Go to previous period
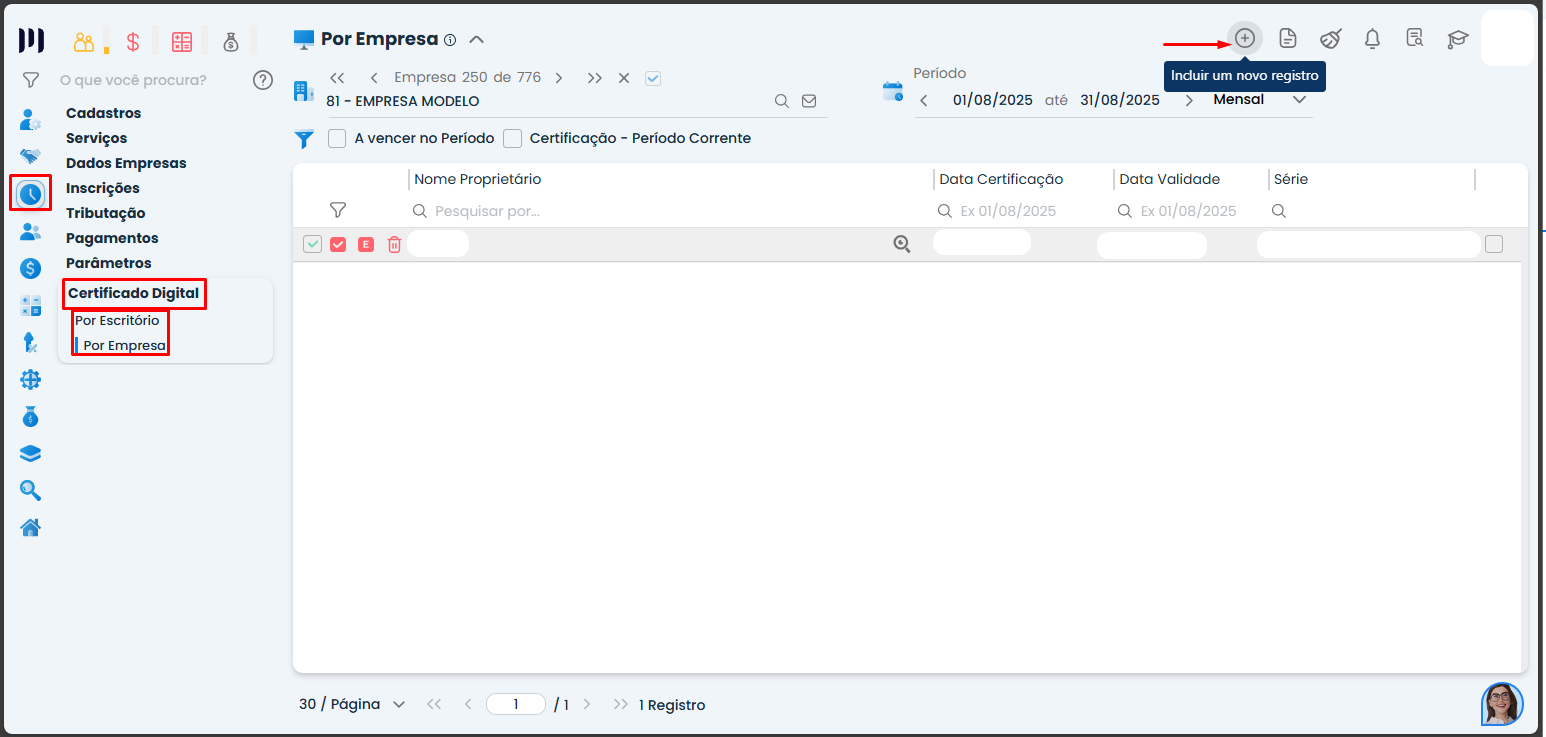This screenshot has height=737, width=1546. 924,100
